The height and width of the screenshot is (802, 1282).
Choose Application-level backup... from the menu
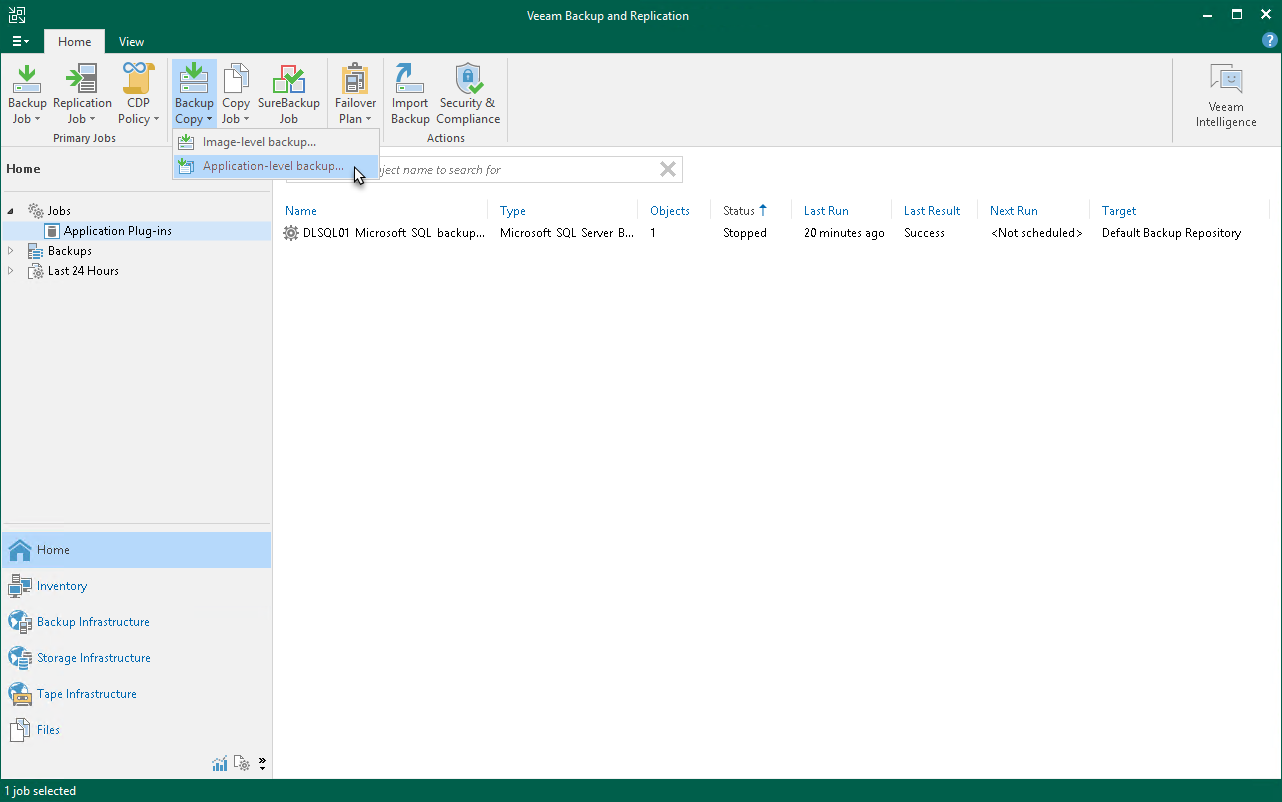coord(276,166)
